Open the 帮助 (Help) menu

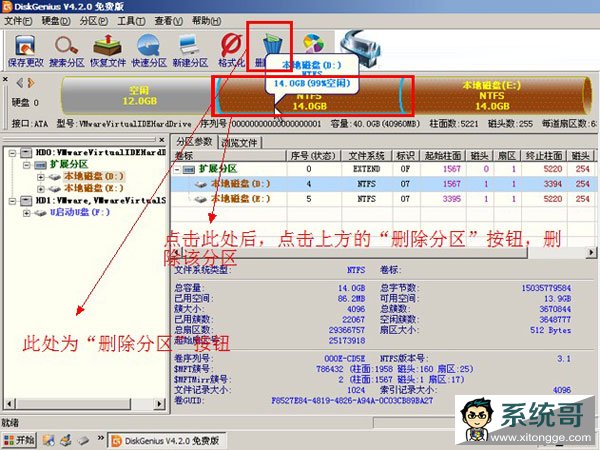point(206,21)
